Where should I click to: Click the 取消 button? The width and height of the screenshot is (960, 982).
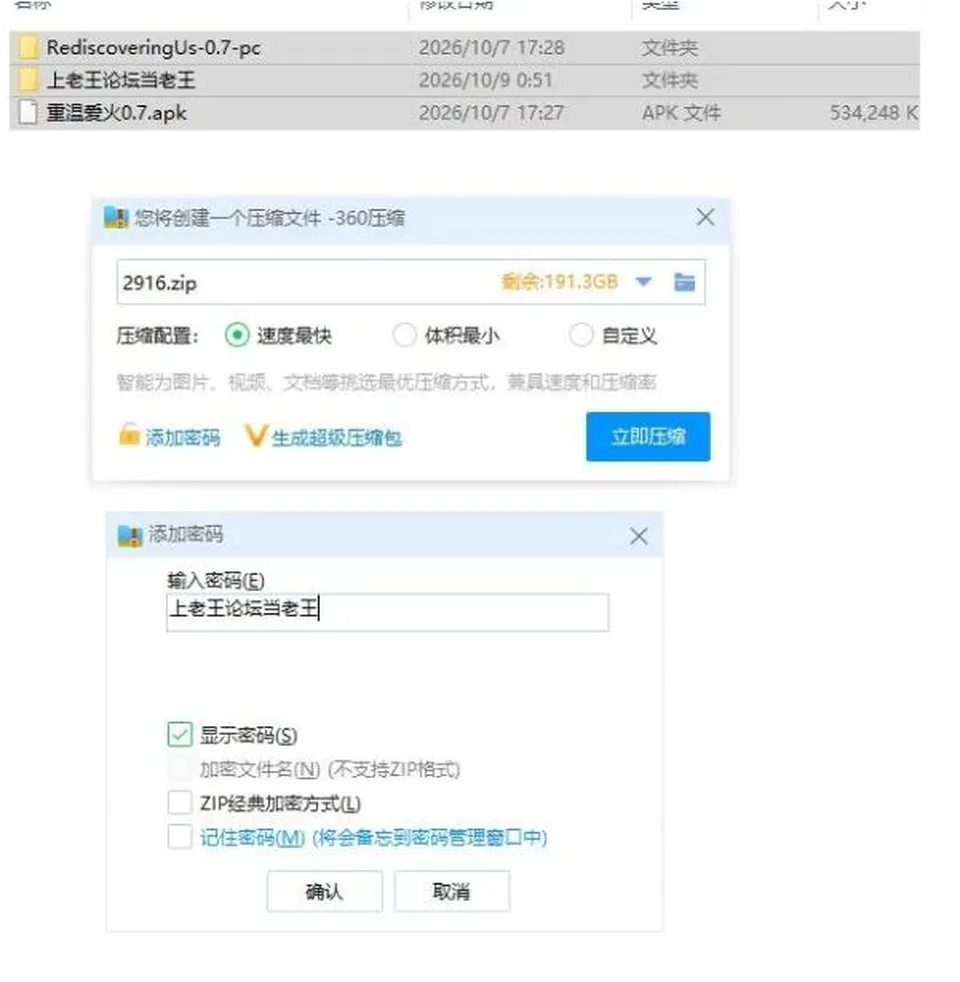[452, 891]
